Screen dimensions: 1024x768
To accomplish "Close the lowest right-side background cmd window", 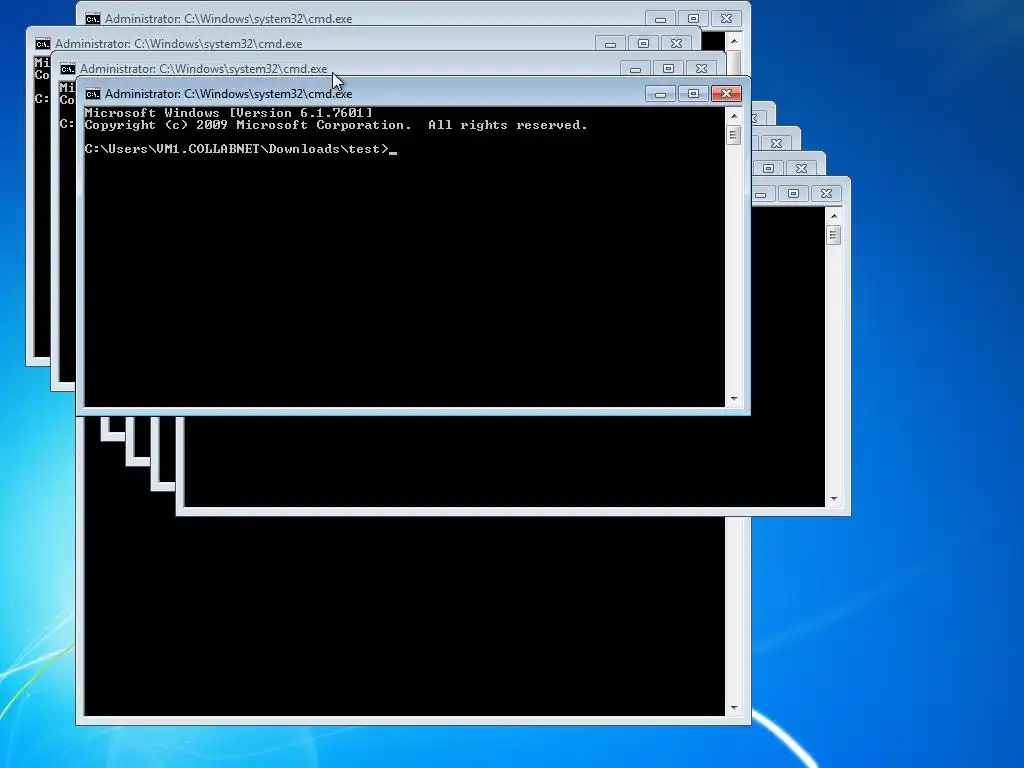I will tap(826, 193).
